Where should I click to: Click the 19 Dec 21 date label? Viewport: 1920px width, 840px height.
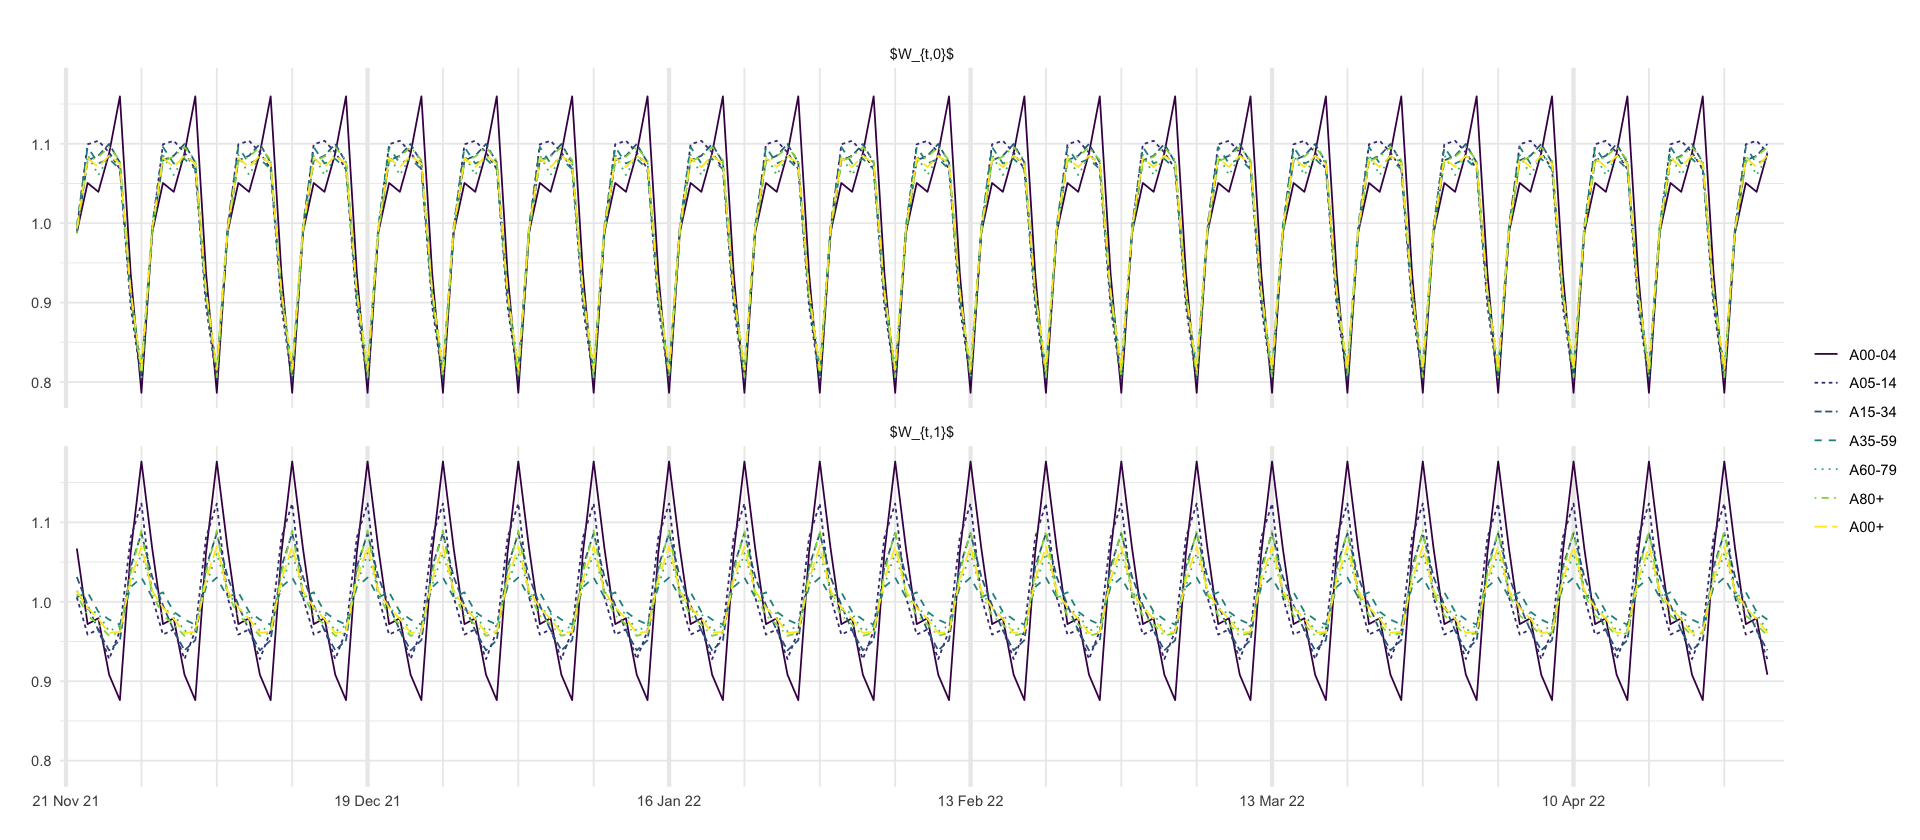367,801
